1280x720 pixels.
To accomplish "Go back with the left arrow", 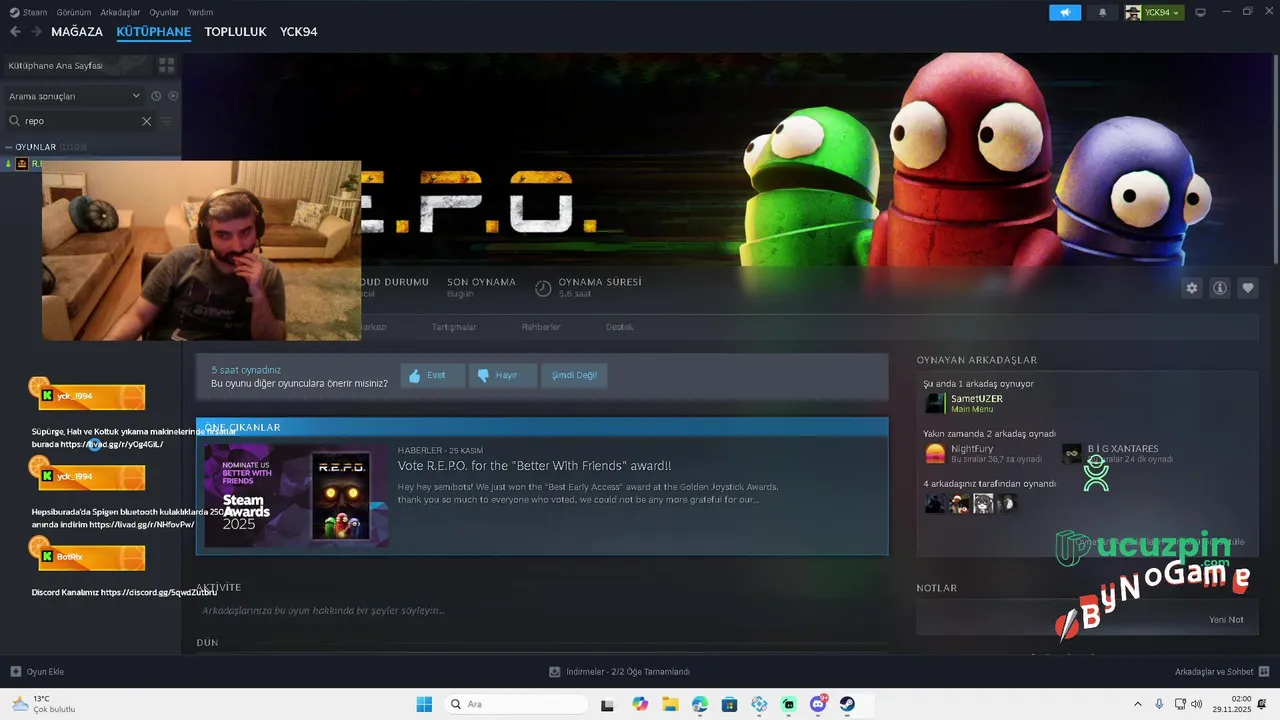I will click(15, 32).
